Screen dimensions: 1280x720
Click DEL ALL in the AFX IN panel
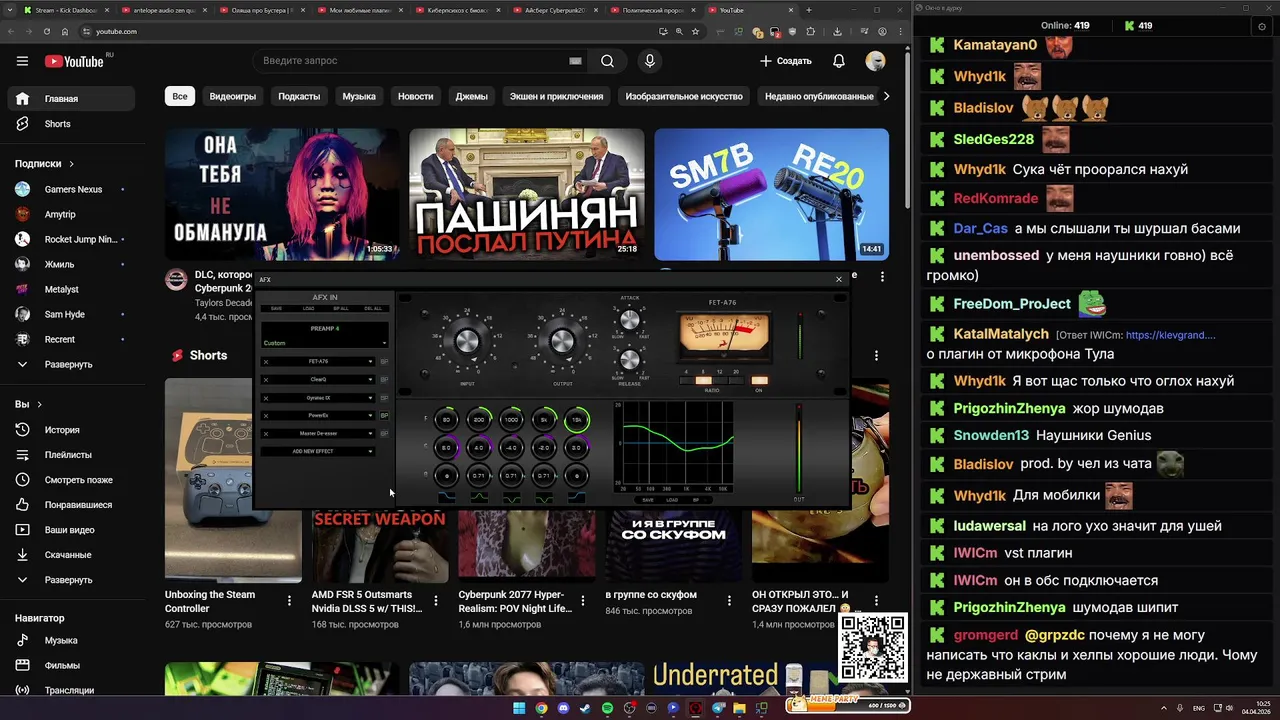[x=373, y=308]
